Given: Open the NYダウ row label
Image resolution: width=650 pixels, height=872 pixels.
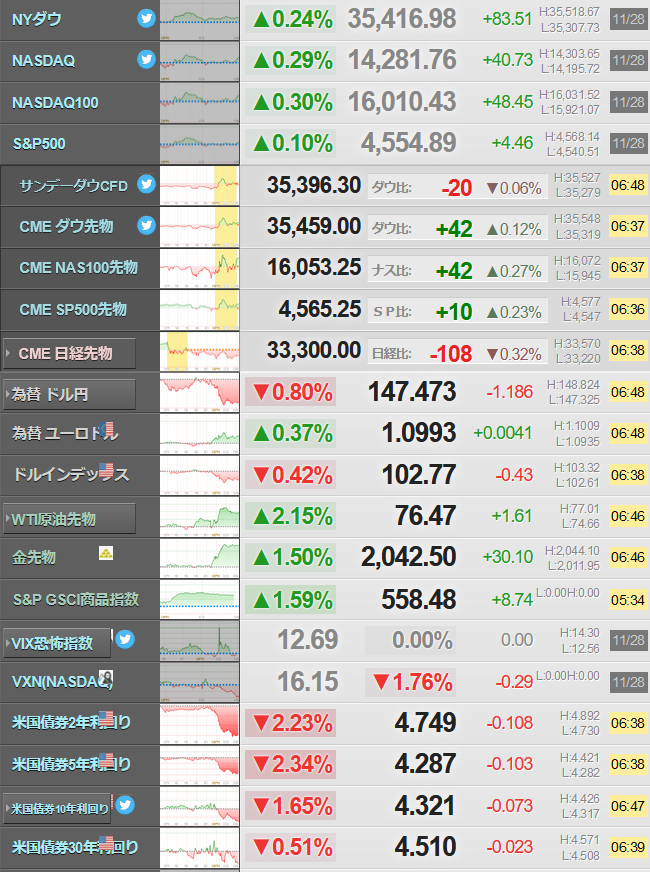Looking at the screenshot, I should click(37, 19).
